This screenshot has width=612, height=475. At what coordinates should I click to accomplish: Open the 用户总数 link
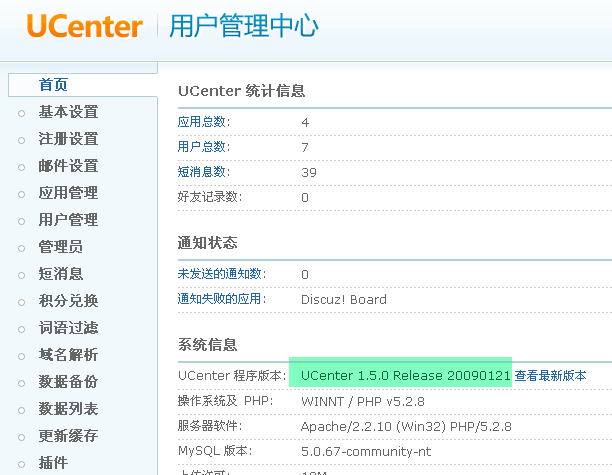click(x=203, y=147)
